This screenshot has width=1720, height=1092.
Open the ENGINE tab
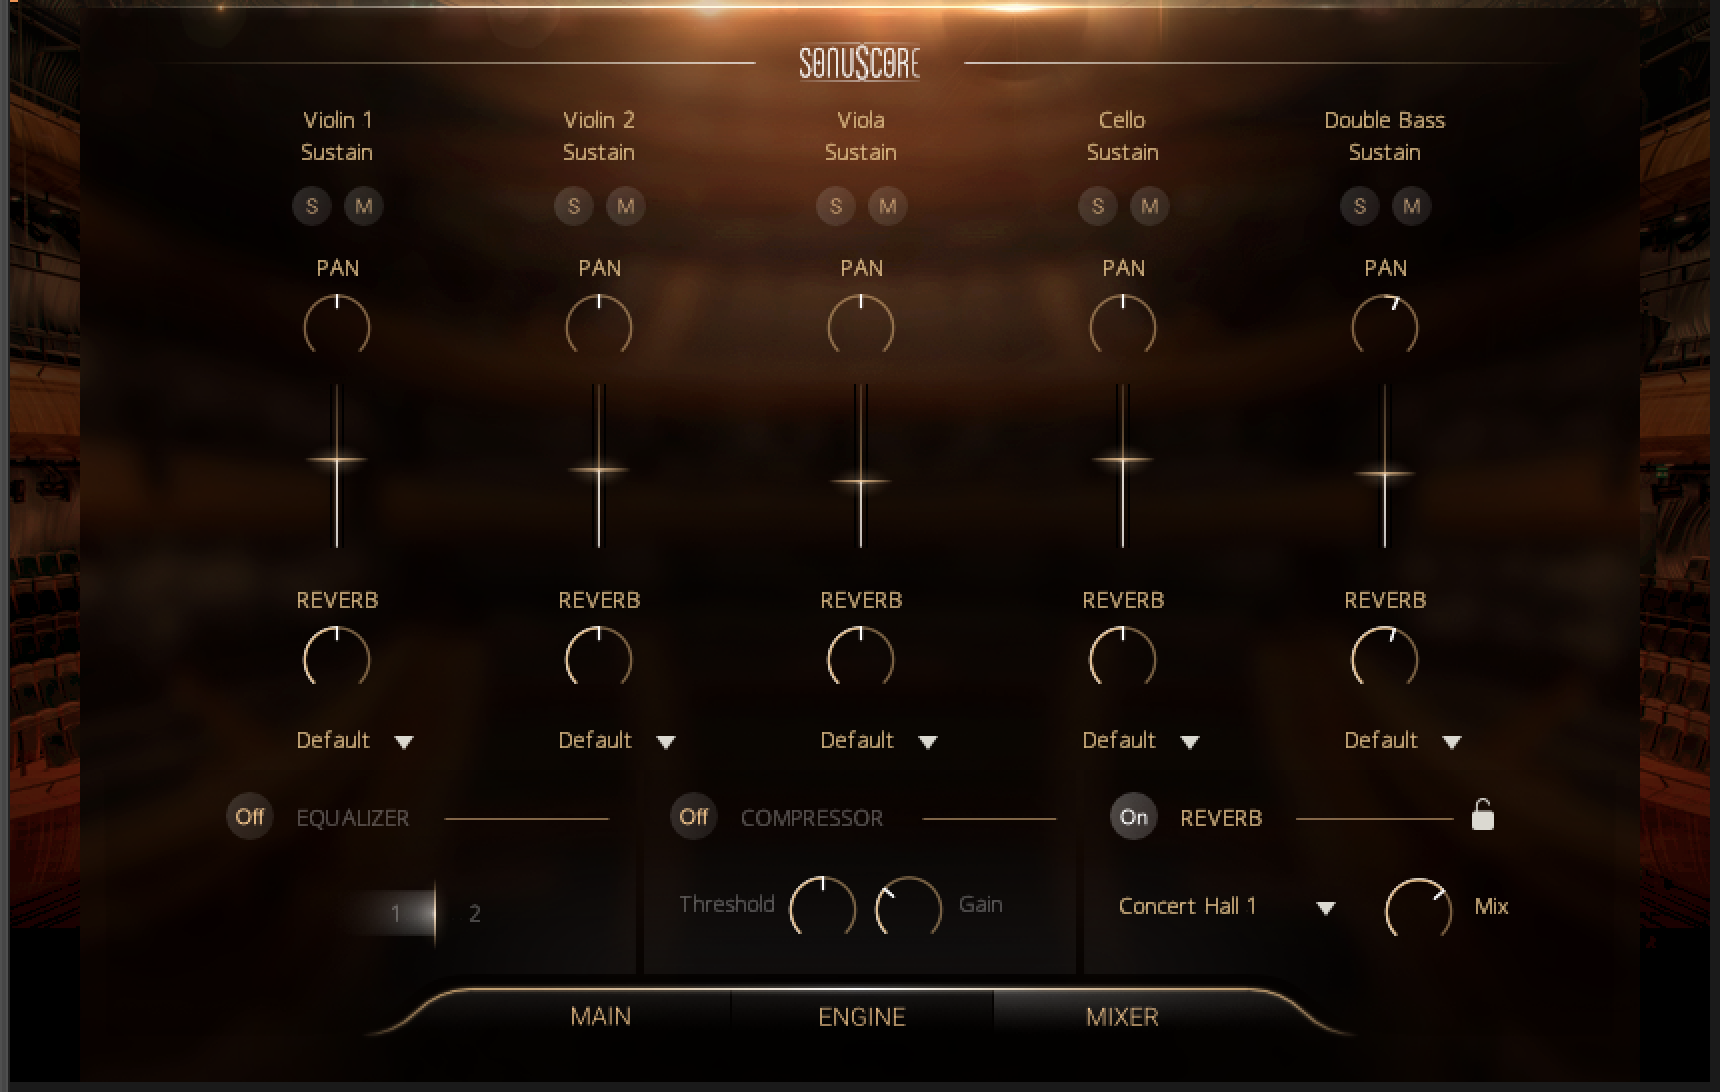(861, 1017)
